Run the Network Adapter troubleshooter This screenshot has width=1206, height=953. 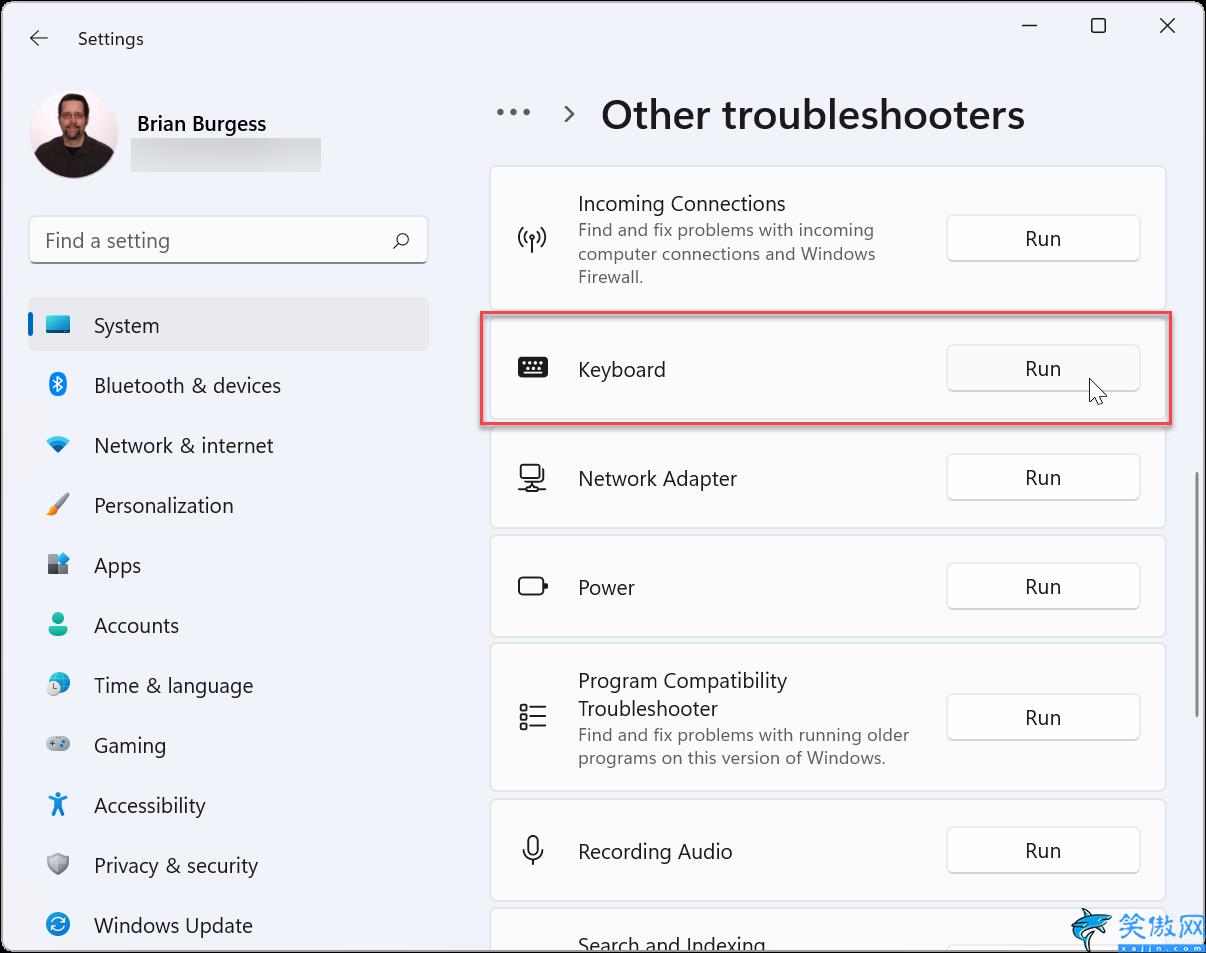coord(1043,477)
